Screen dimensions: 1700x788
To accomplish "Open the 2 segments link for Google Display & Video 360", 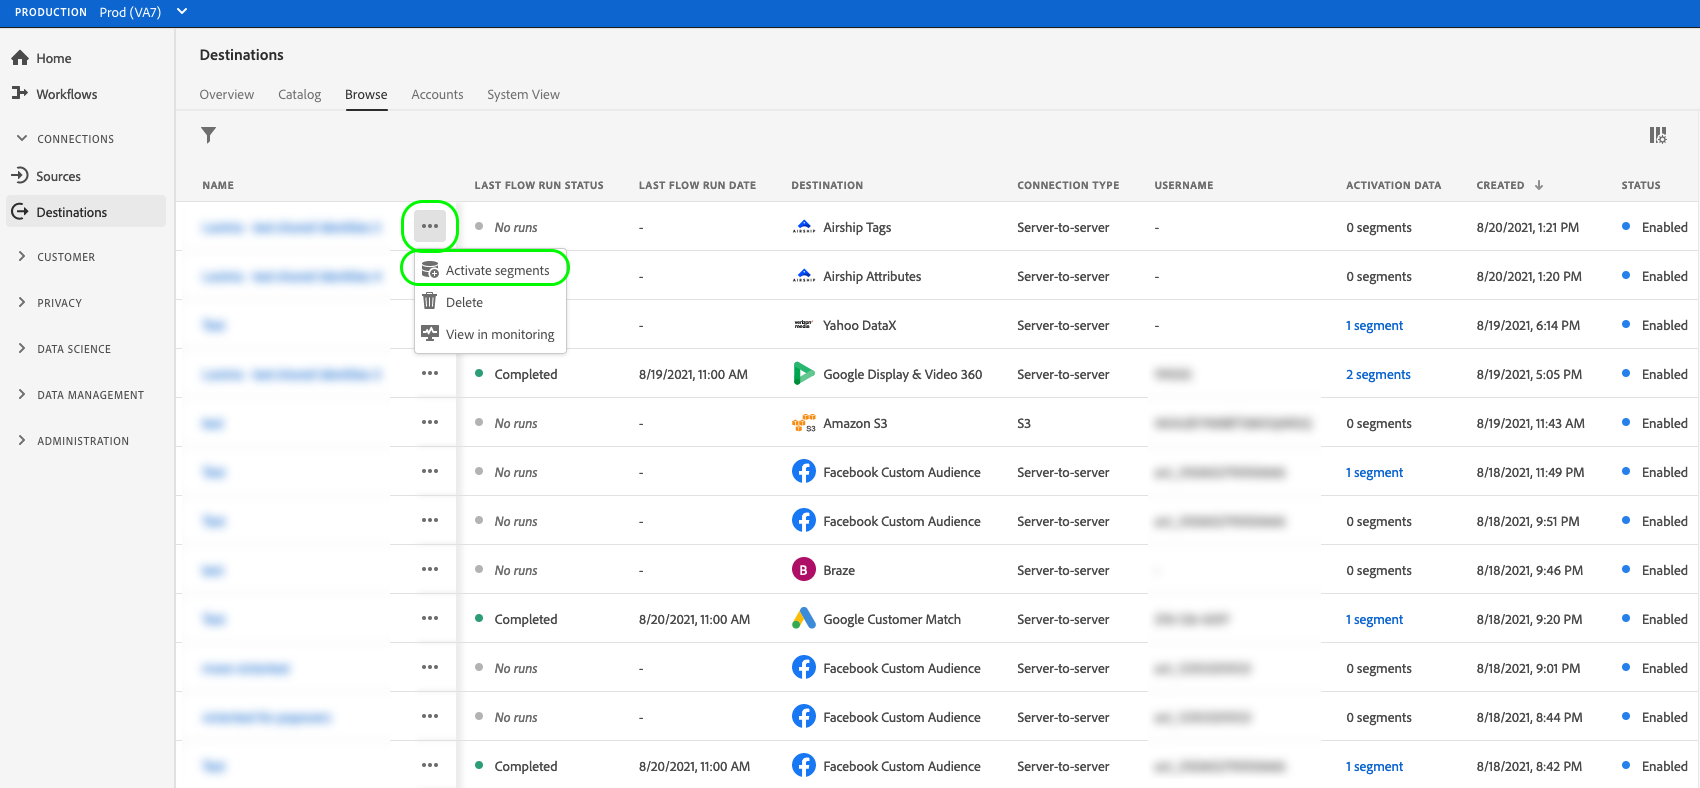I will 1378,374.
